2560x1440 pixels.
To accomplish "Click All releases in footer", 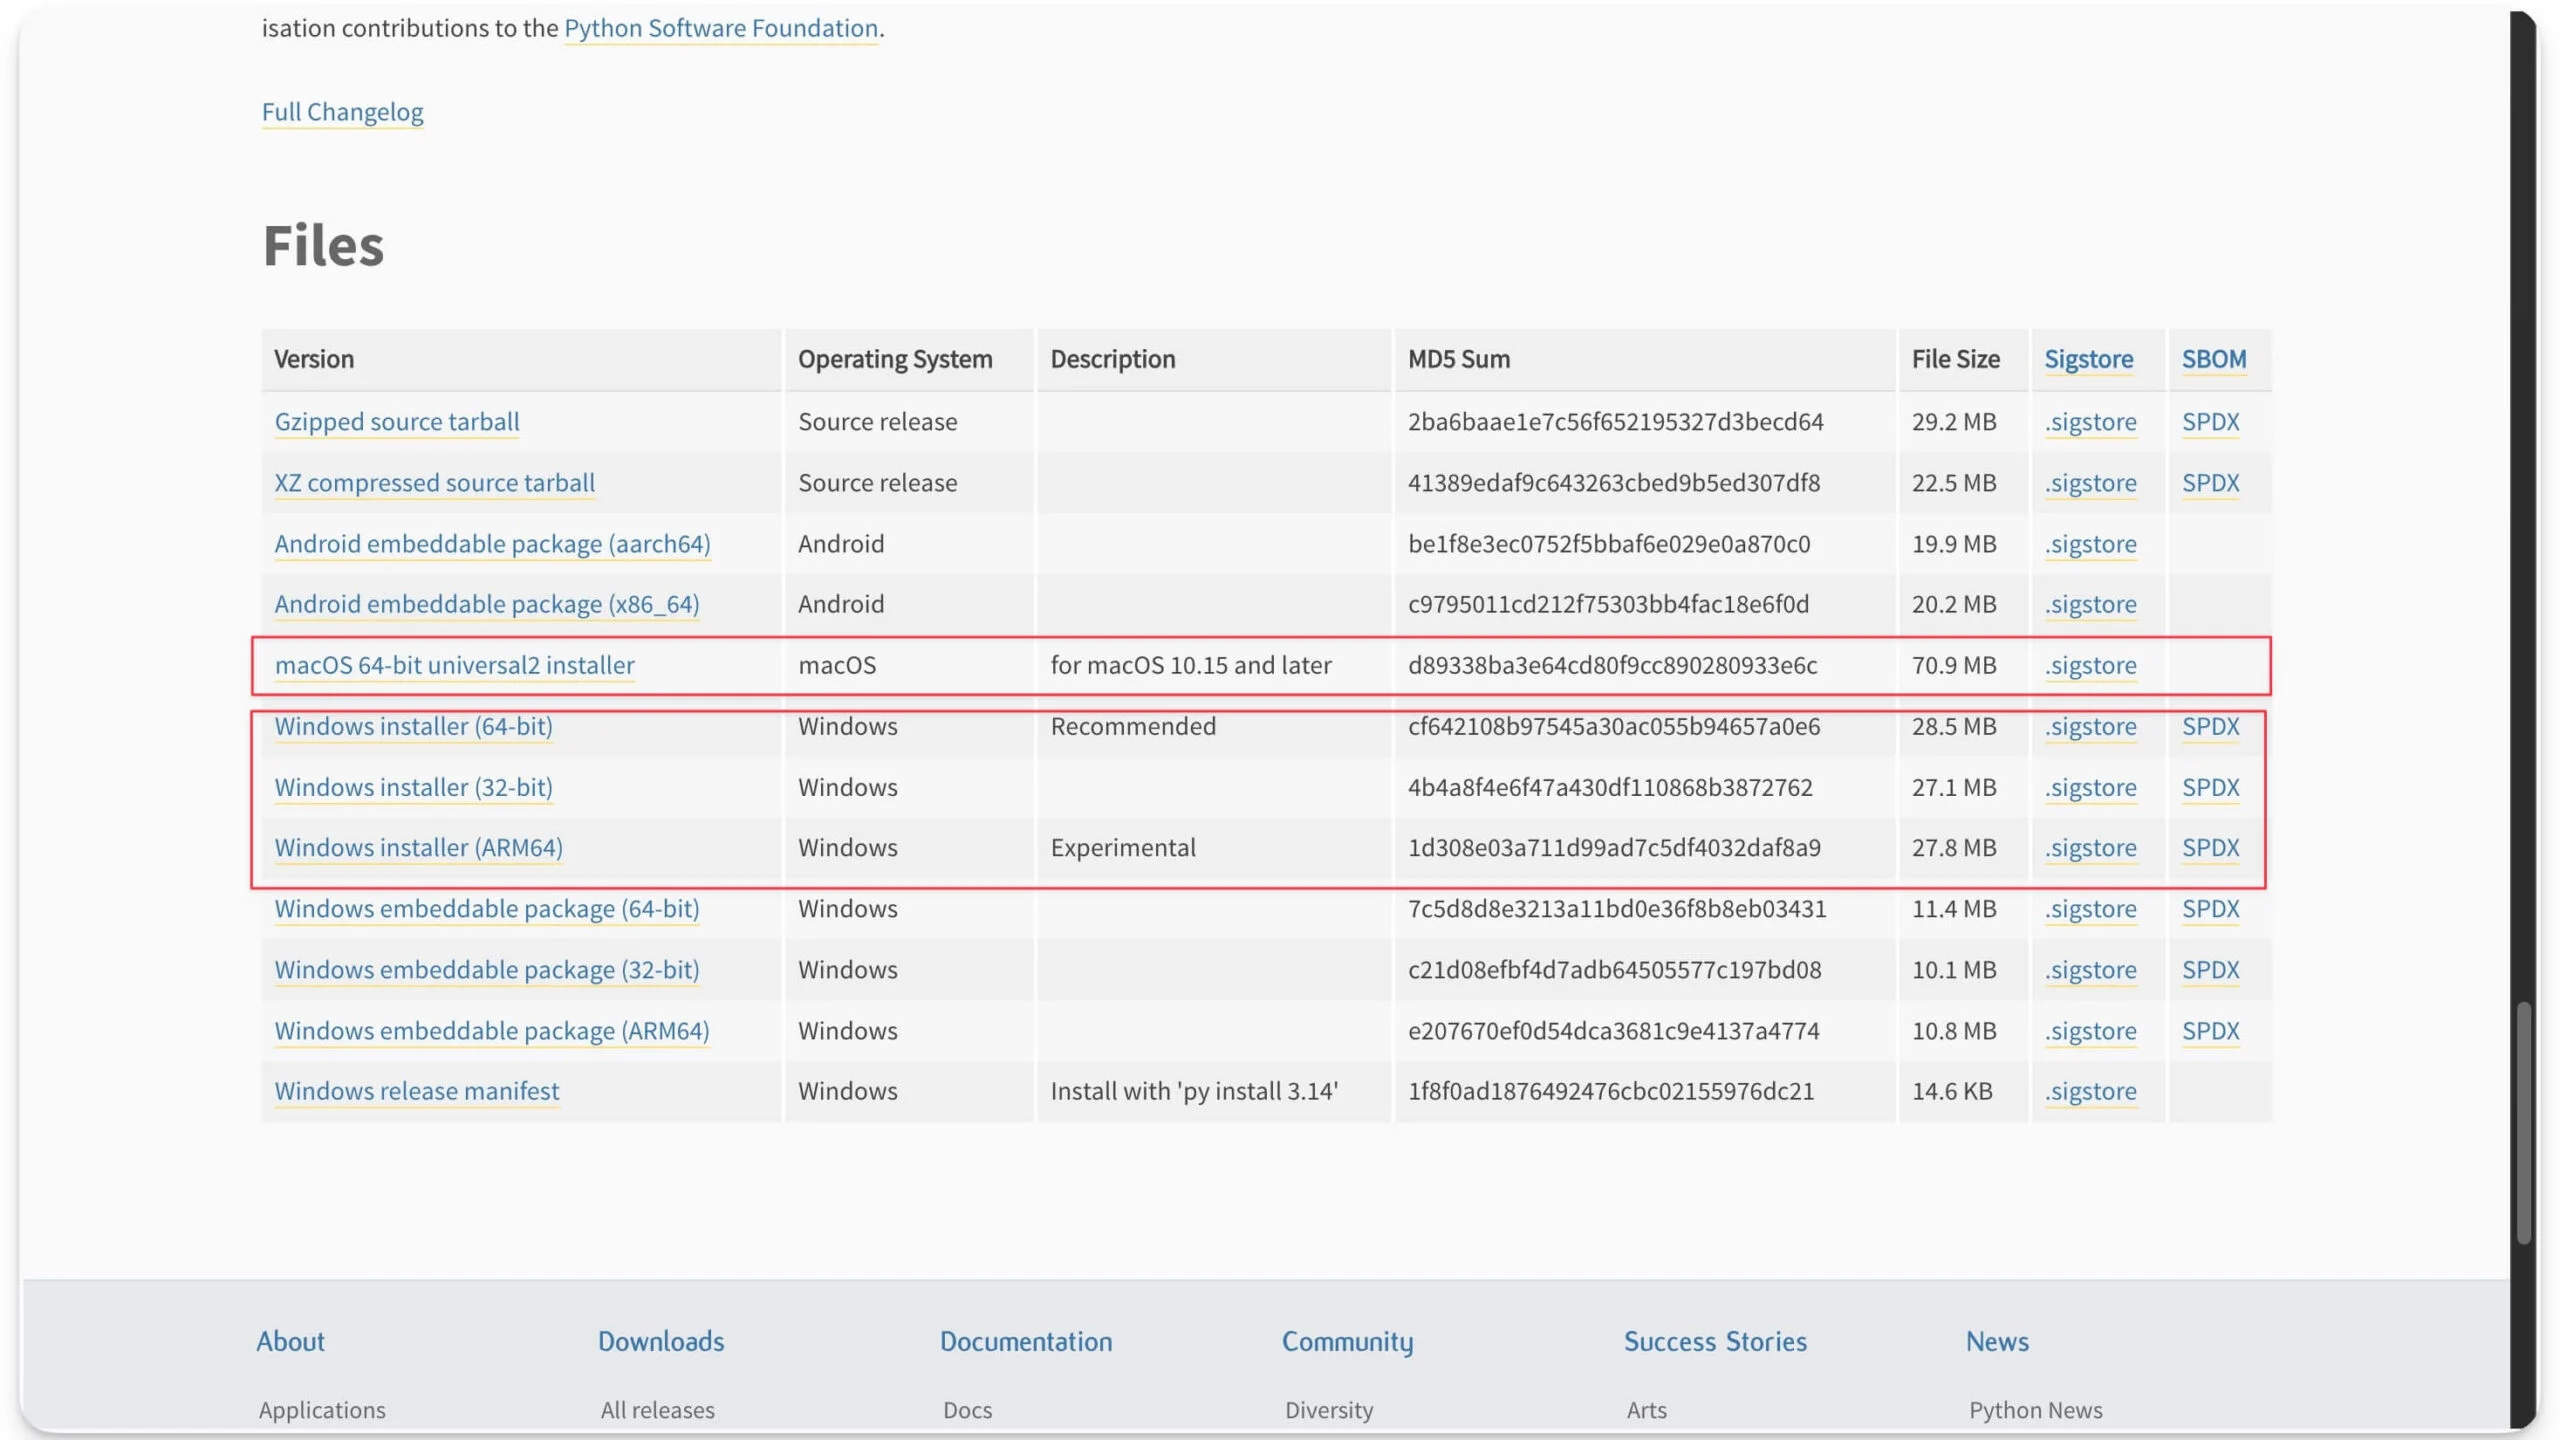I will (657, 1410).
